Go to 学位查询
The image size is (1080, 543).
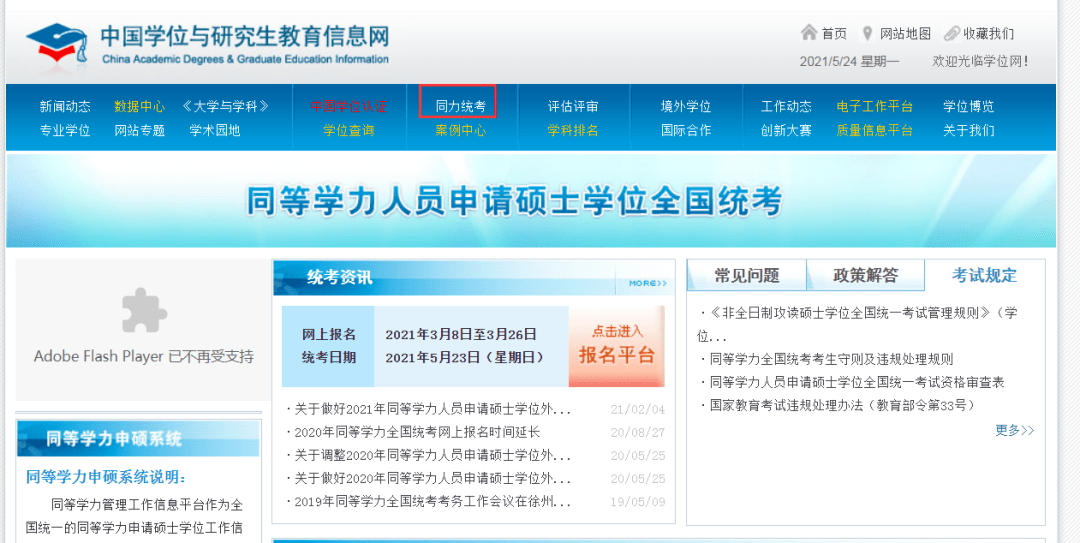349,130
